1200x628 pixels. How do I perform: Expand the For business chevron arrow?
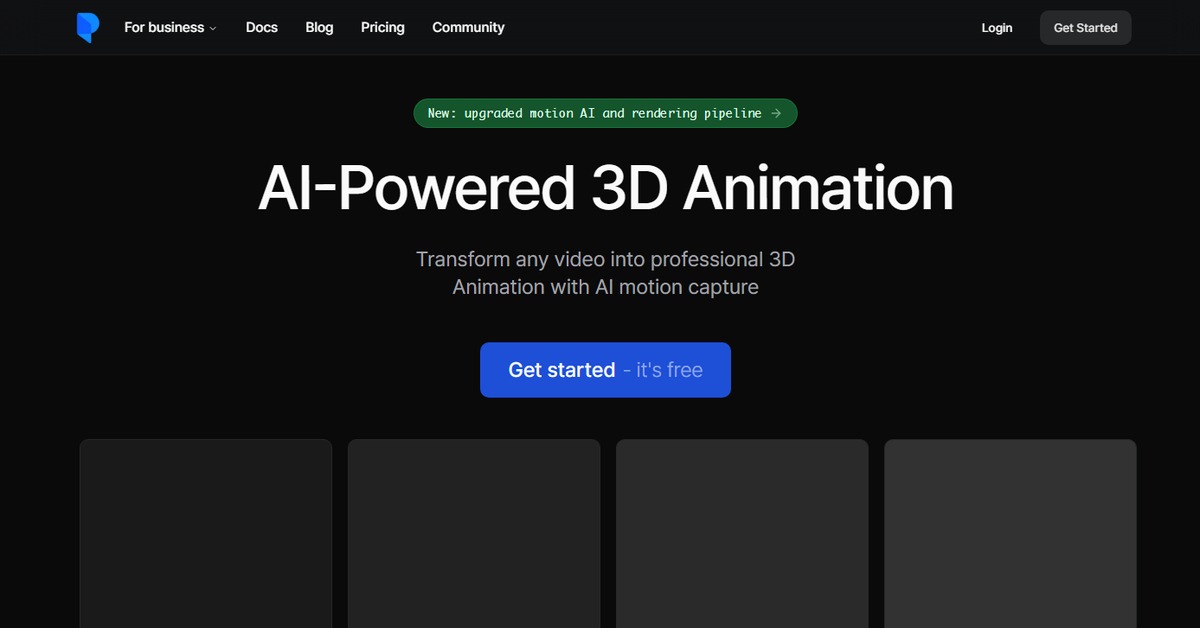click(213, 29)
